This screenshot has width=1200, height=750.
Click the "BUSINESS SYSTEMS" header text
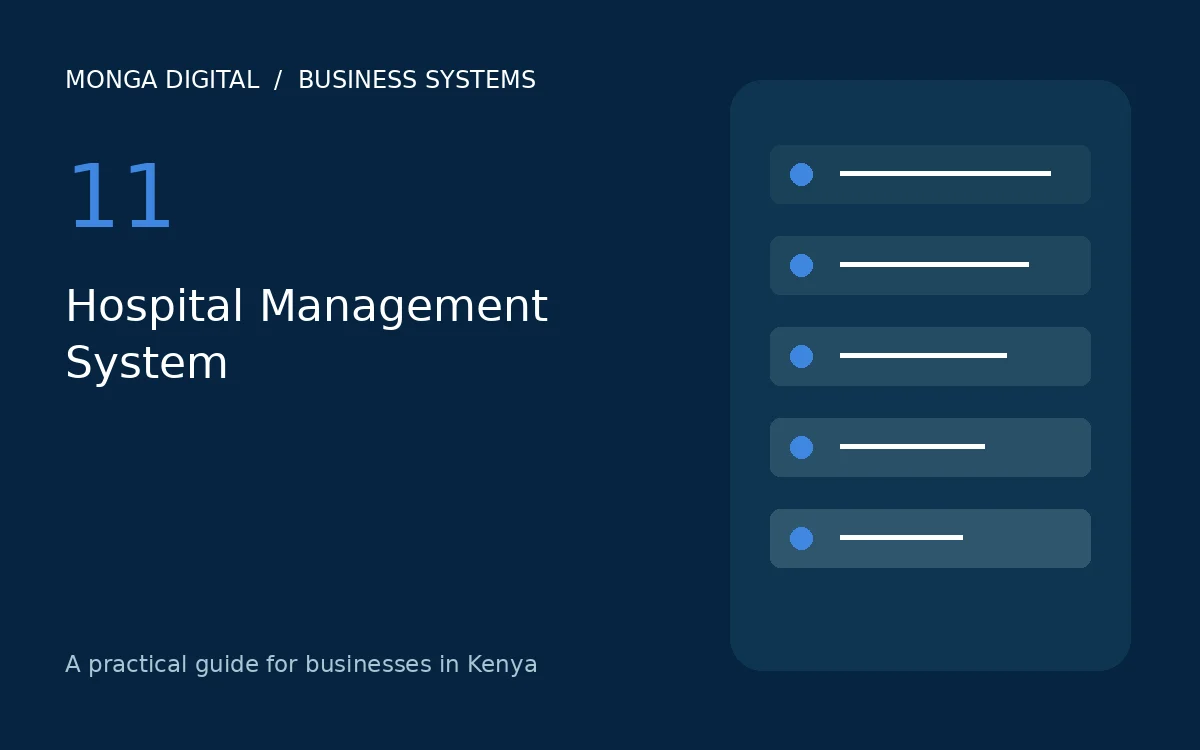[x=417, y=80]
